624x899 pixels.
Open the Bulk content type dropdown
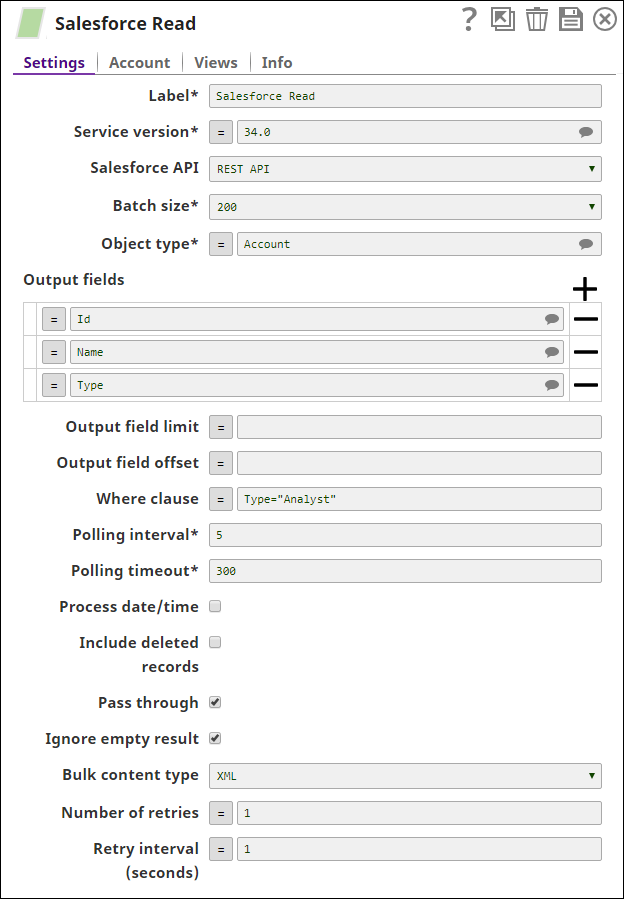click(405, 776)
